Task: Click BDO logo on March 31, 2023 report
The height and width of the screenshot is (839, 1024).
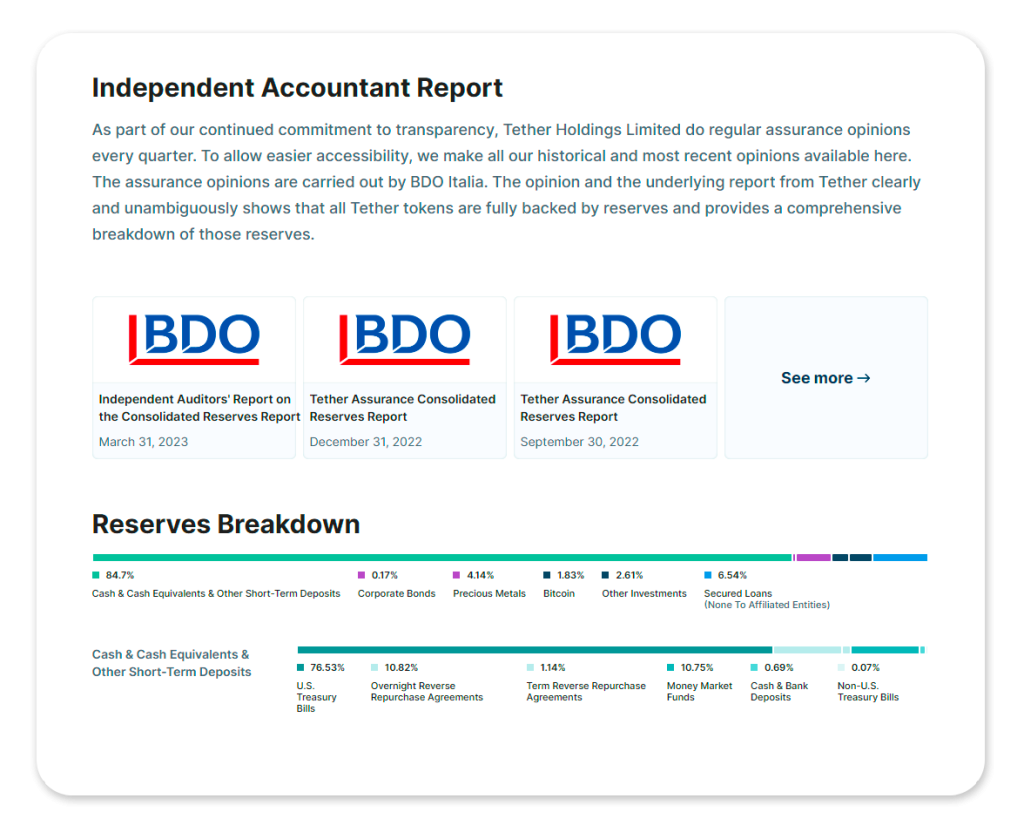Action: [194, 339]
